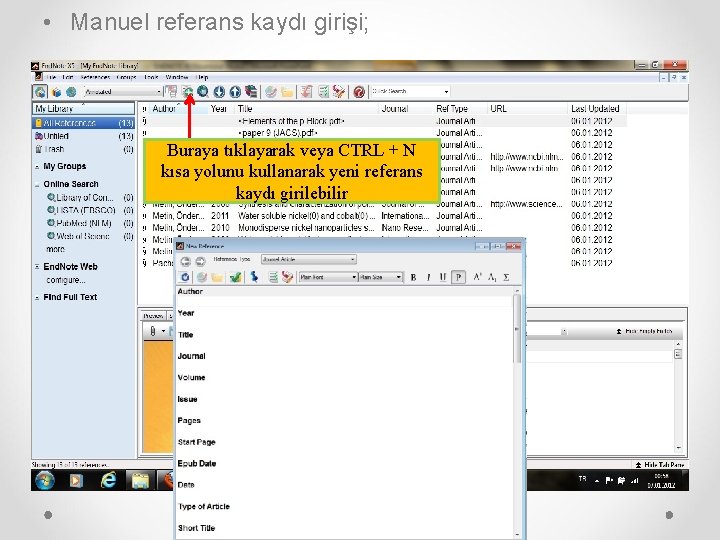Toggle Plain text P button
The height and width of the screenshot is (540, 720).
pyautogui.click(x=458, y=277)
